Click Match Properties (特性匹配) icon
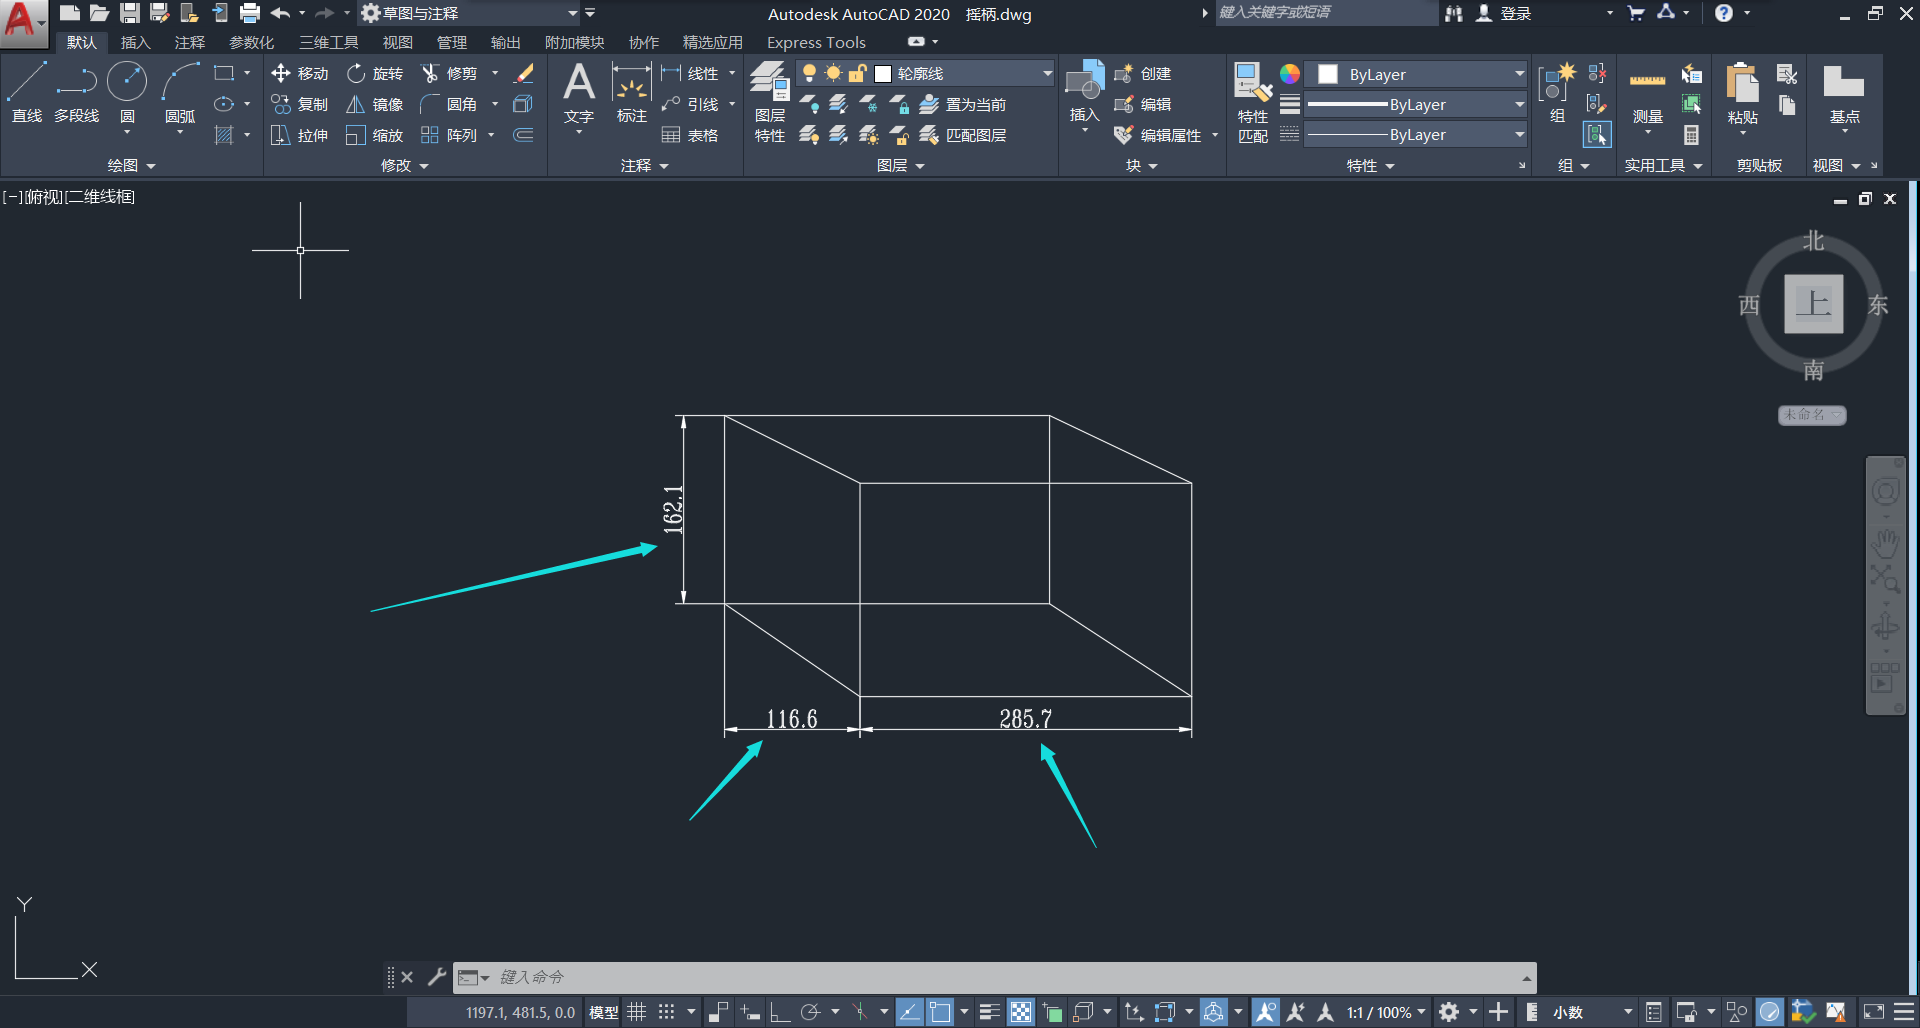 click(x=1253, y=102)
